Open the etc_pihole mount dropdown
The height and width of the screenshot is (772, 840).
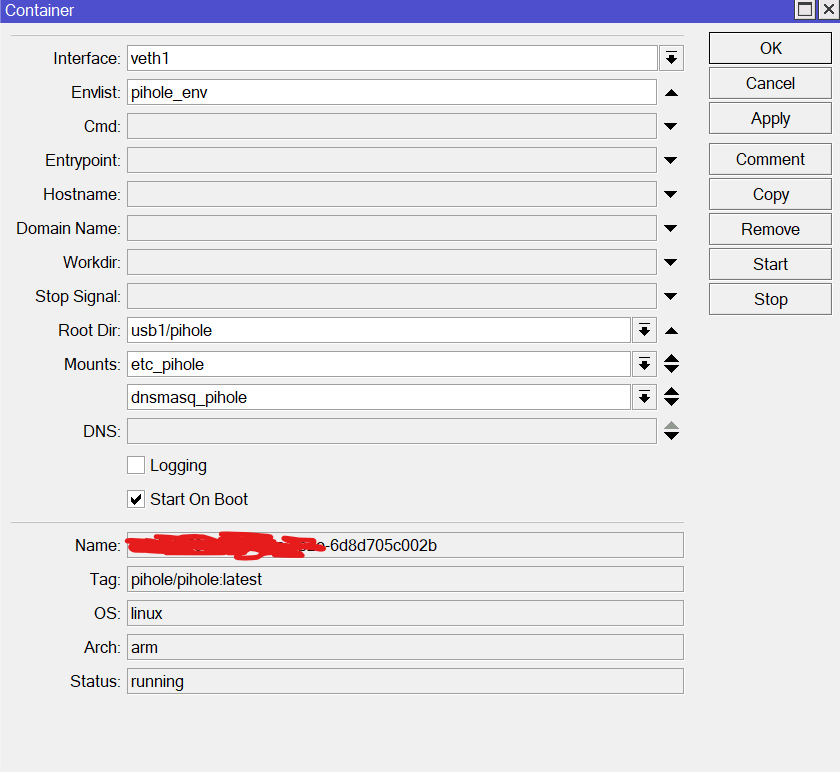coord(644,364)
